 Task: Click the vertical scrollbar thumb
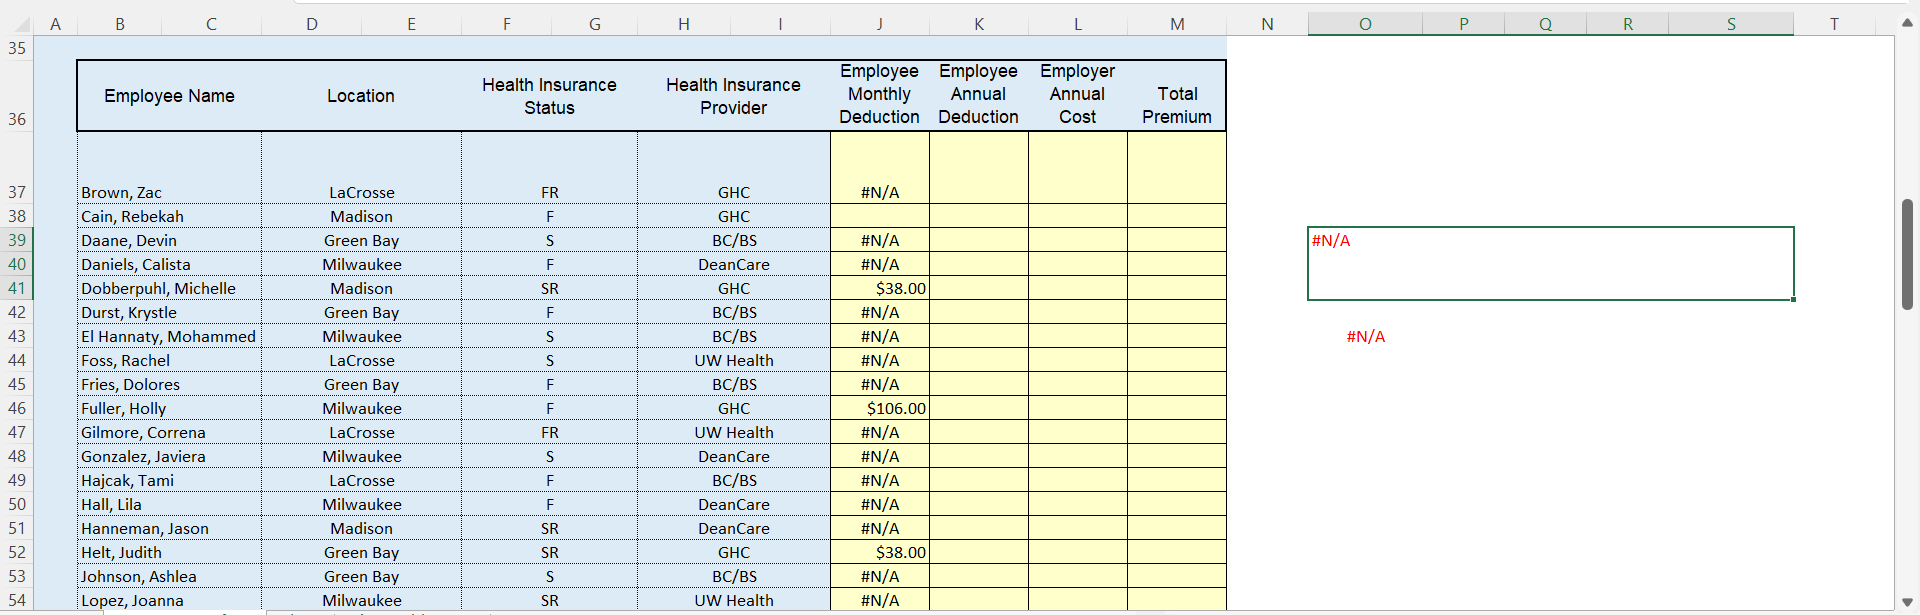tap(1907, 254)
